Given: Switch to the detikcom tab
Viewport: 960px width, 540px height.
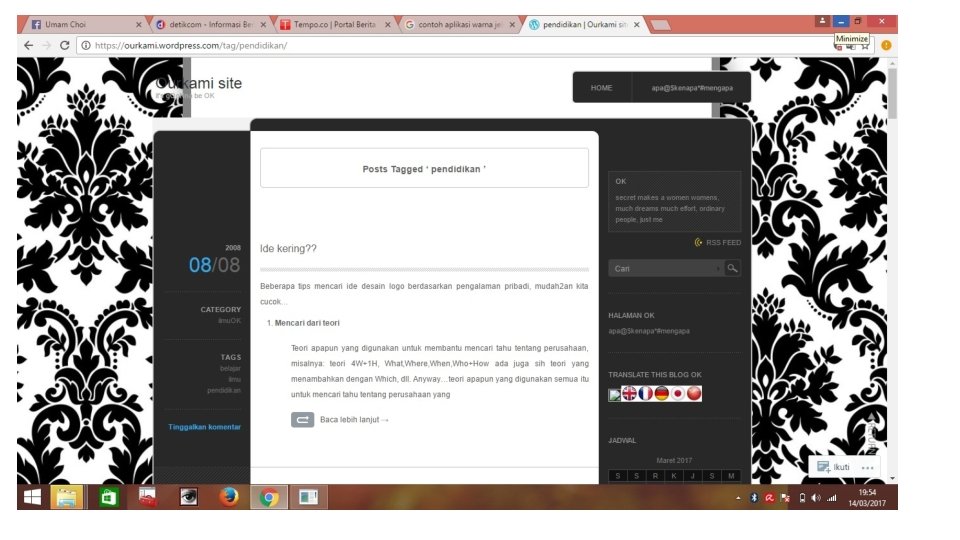Looking at the screenshot, I should click(211, 24).
